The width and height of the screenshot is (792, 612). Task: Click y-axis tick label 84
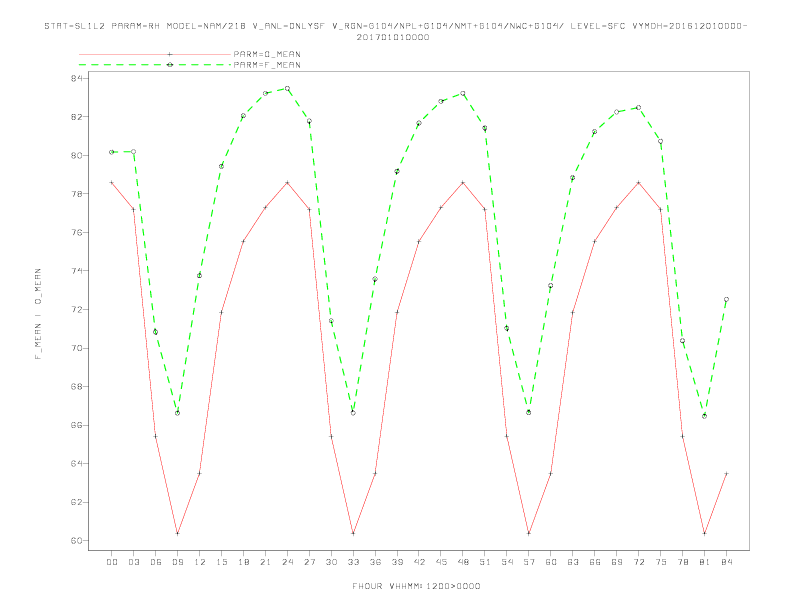click(76, 78)
